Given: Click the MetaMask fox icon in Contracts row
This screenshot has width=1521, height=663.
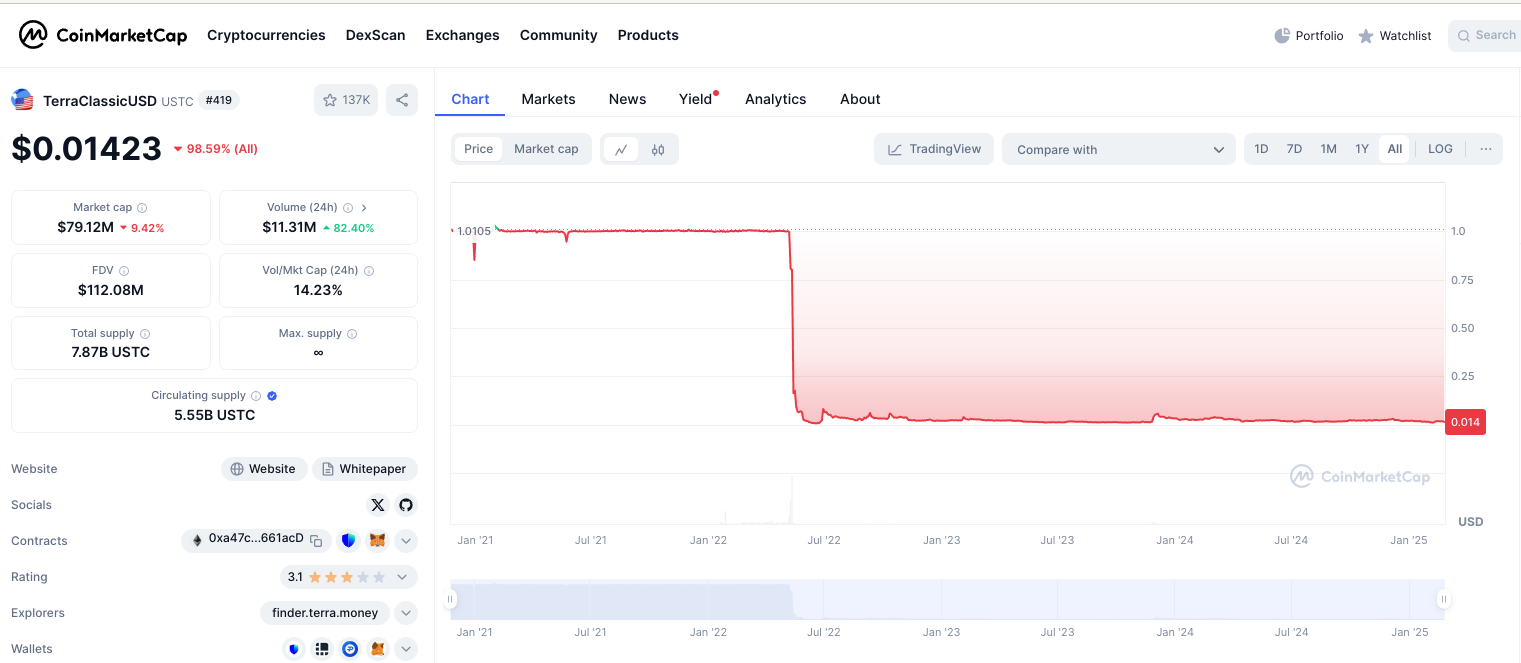Looking at the screenshot, I should pos(377,541).
